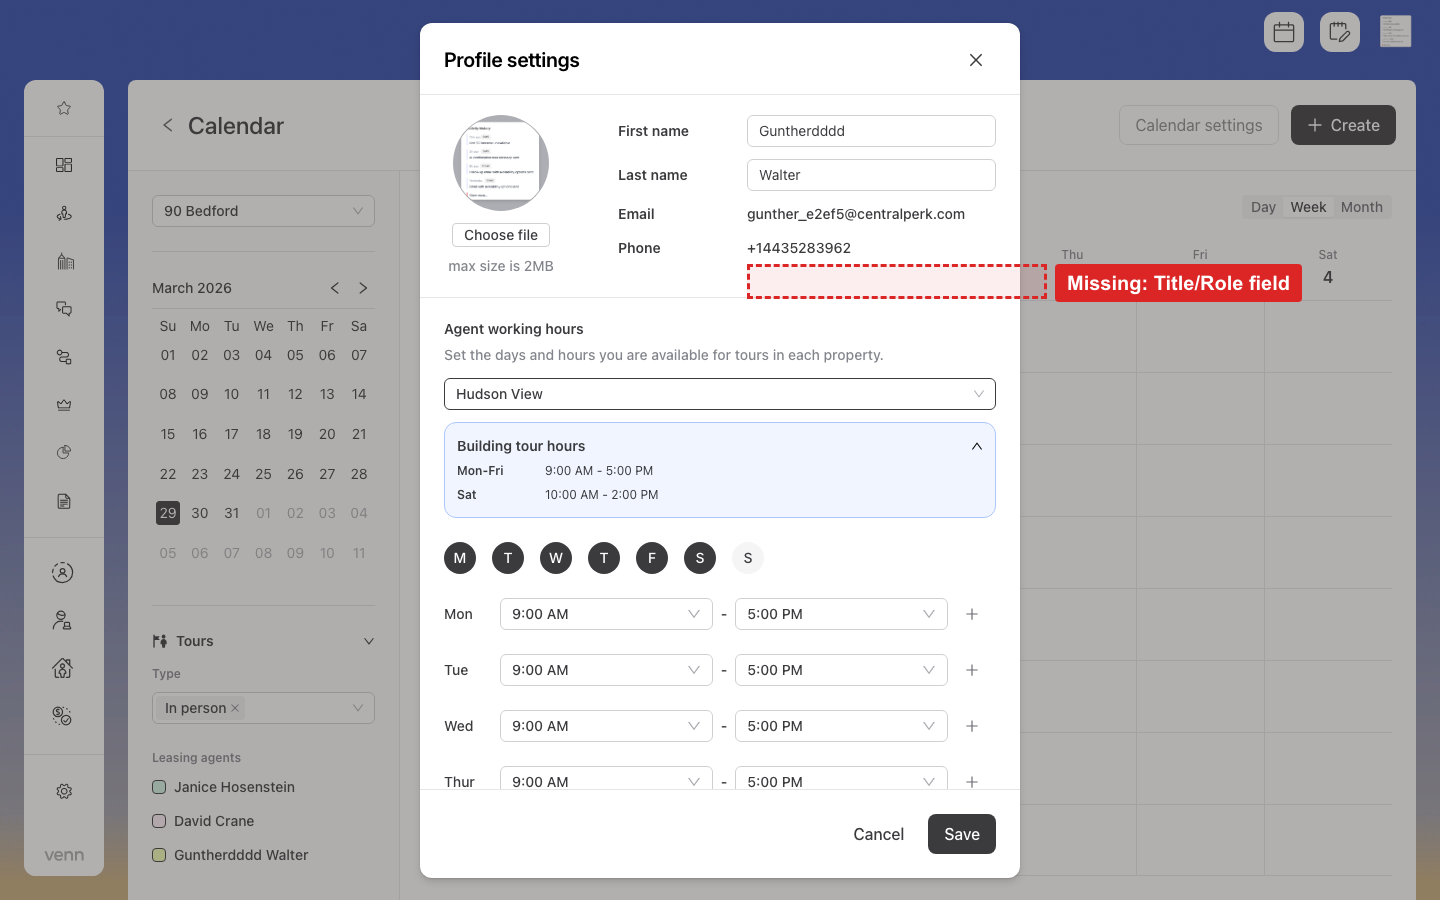Open the Wed end time dropdown

841,726
